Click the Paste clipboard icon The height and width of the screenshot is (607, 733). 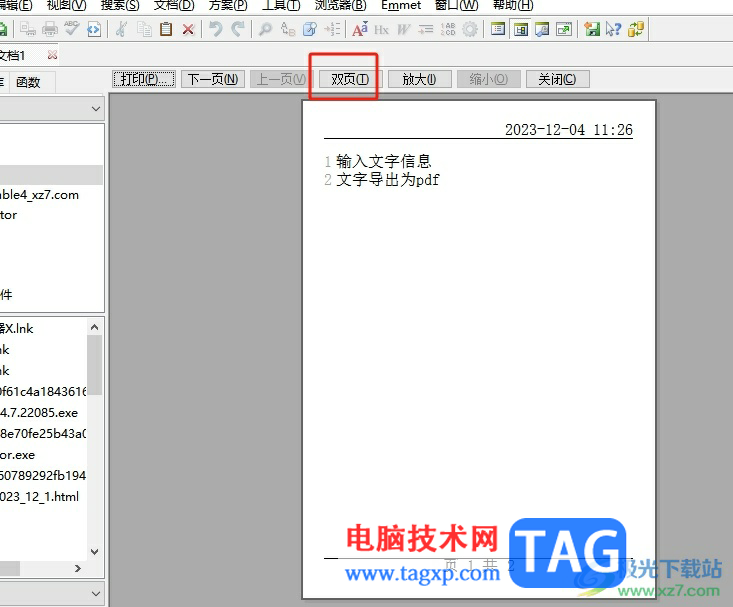pyautogui.click(x=166, y=29)
